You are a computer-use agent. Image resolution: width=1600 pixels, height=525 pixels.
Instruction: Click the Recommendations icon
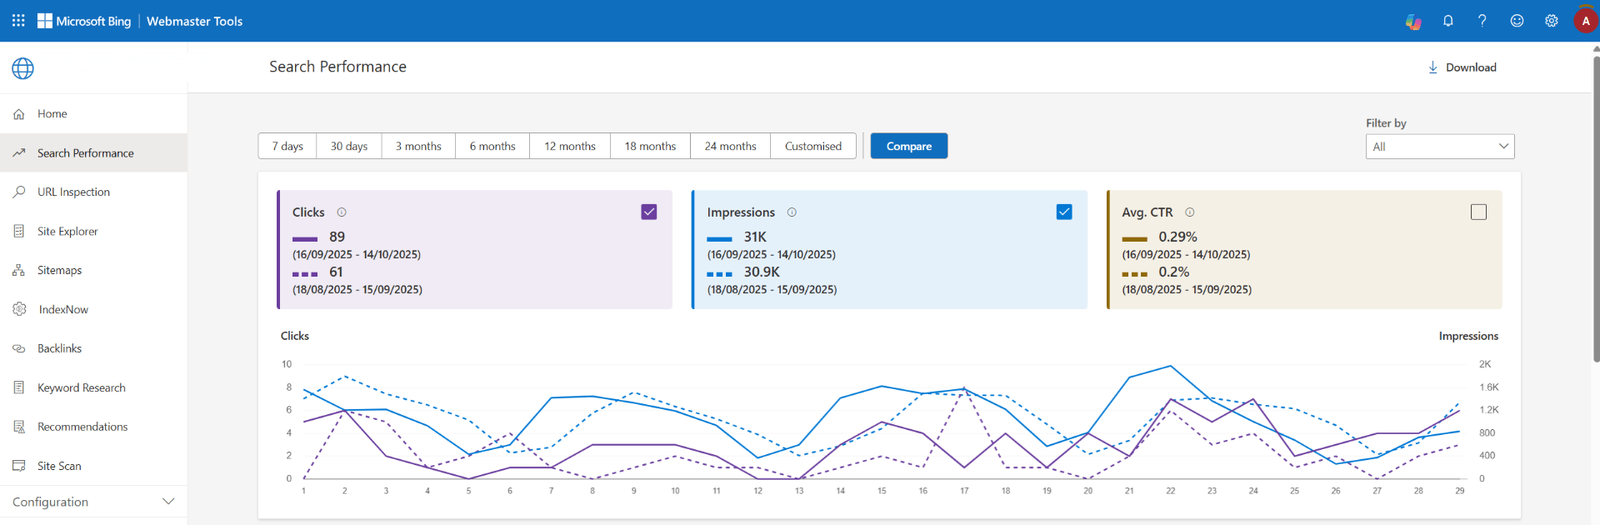tap(19, 427)
